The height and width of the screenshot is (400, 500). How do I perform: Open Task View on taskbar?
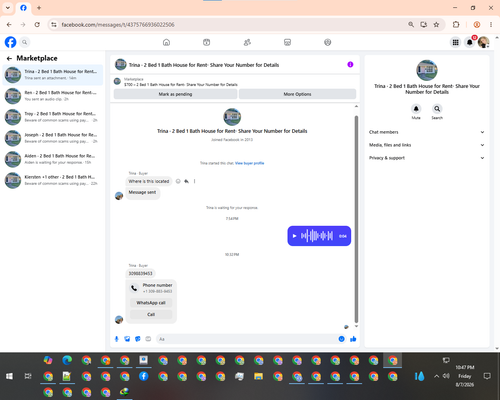[28, 376]
